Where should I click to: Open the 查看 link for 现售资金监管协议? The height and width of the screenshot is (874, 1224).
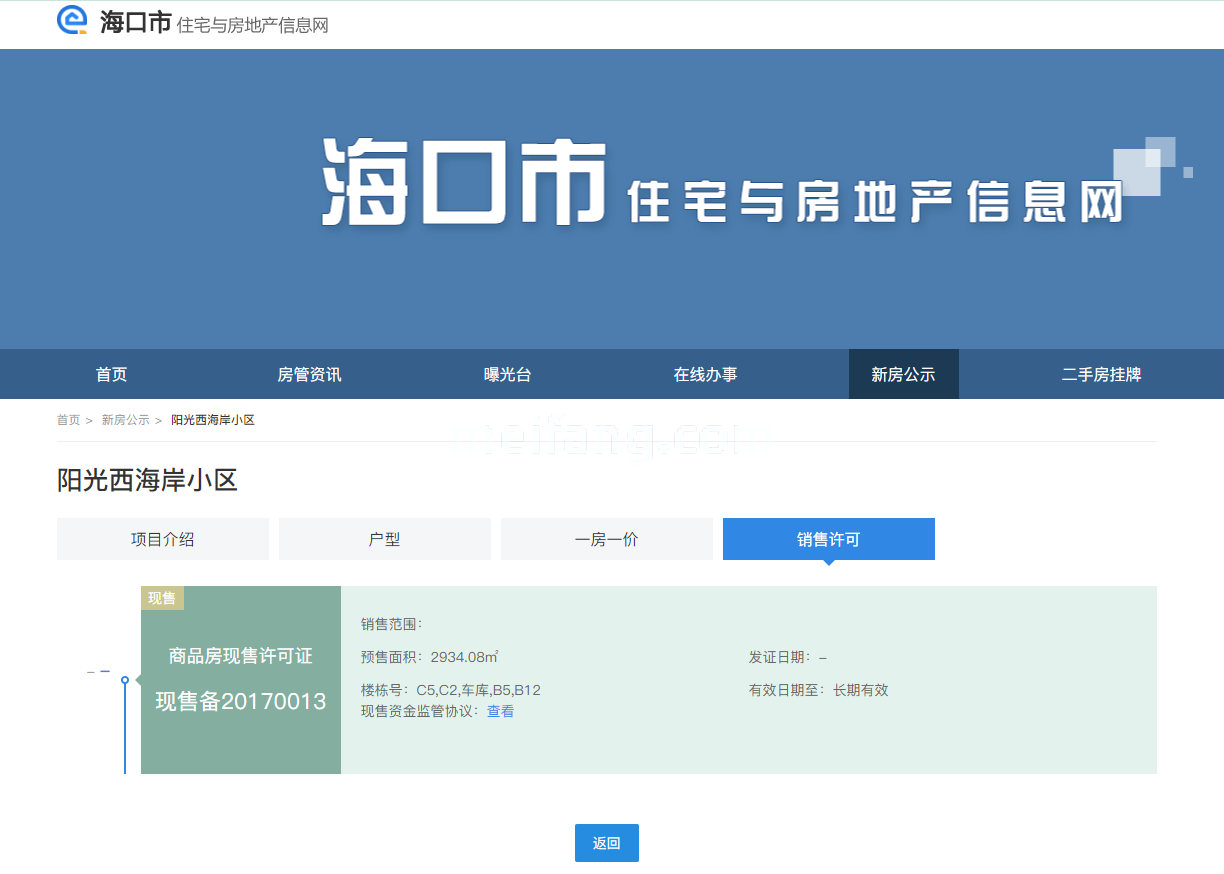pyautogui.click(x=500, y=711)
